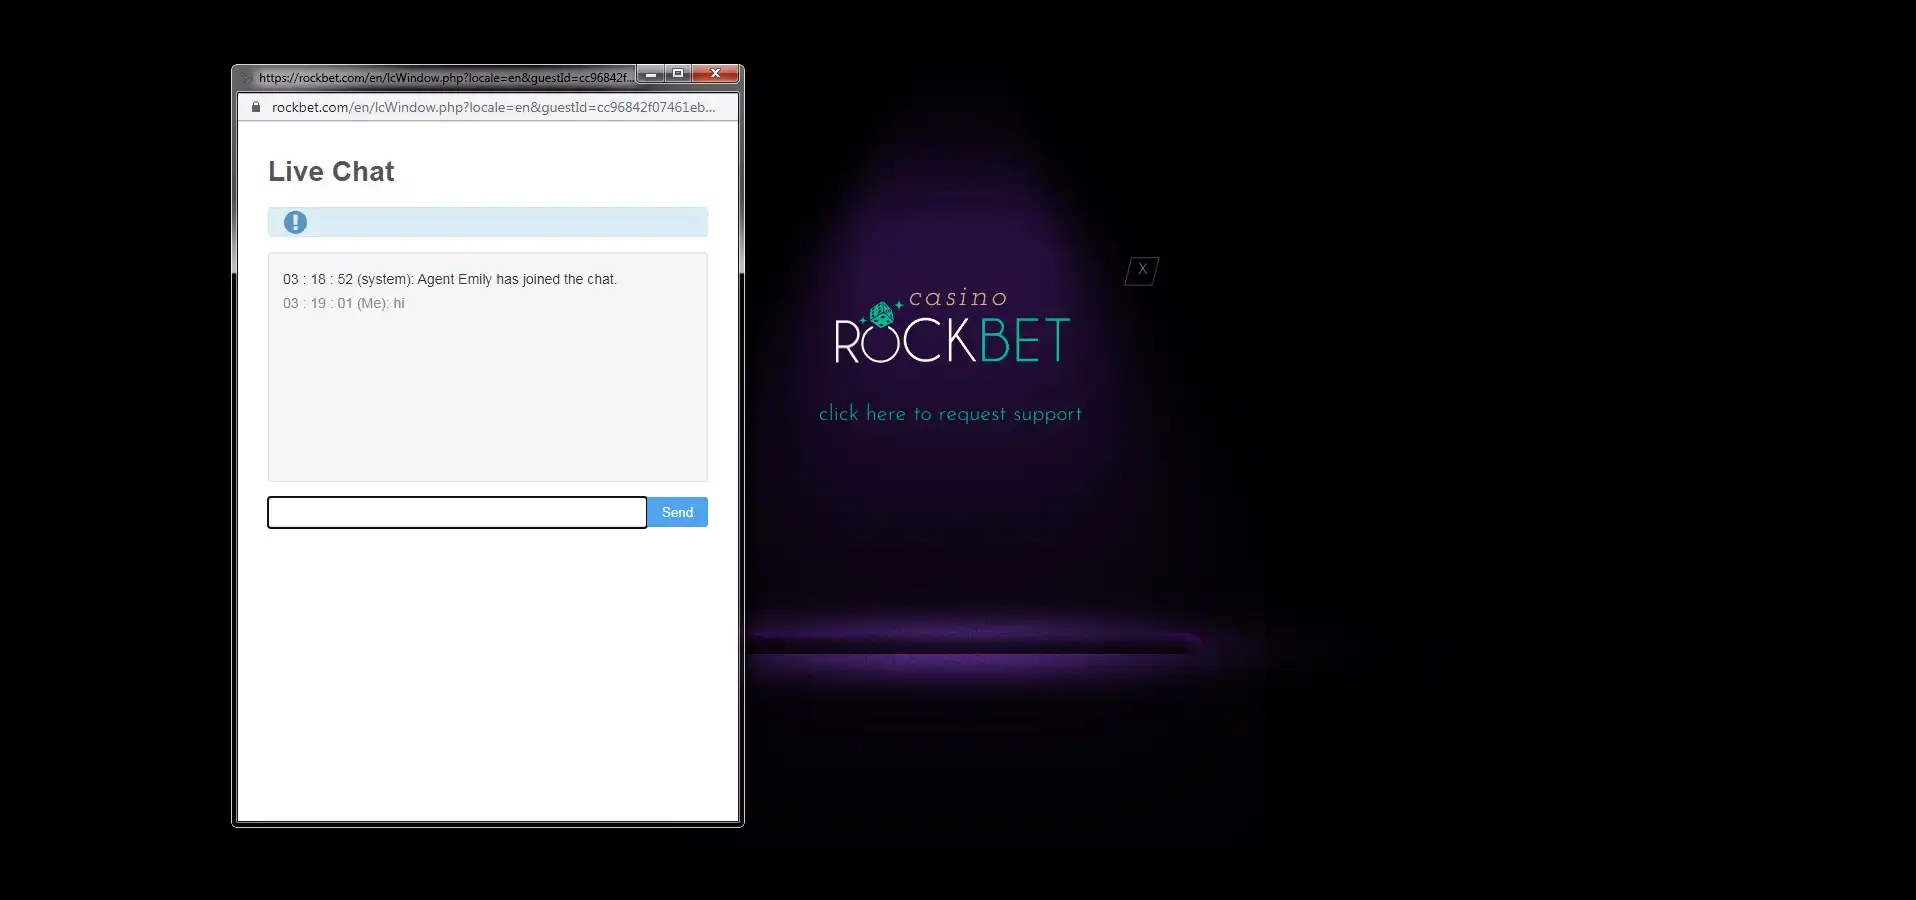Click the 'casino' word above the logo
The image size is (1916, 900).
[957, 298]
